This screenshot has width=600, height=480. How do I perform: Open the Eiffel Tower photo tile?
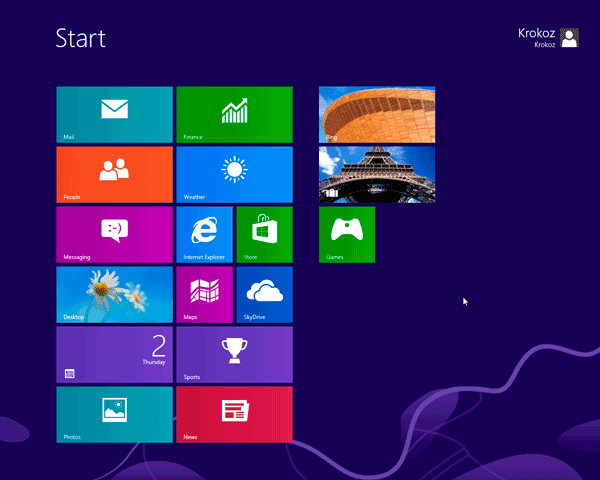pos(377,175)
